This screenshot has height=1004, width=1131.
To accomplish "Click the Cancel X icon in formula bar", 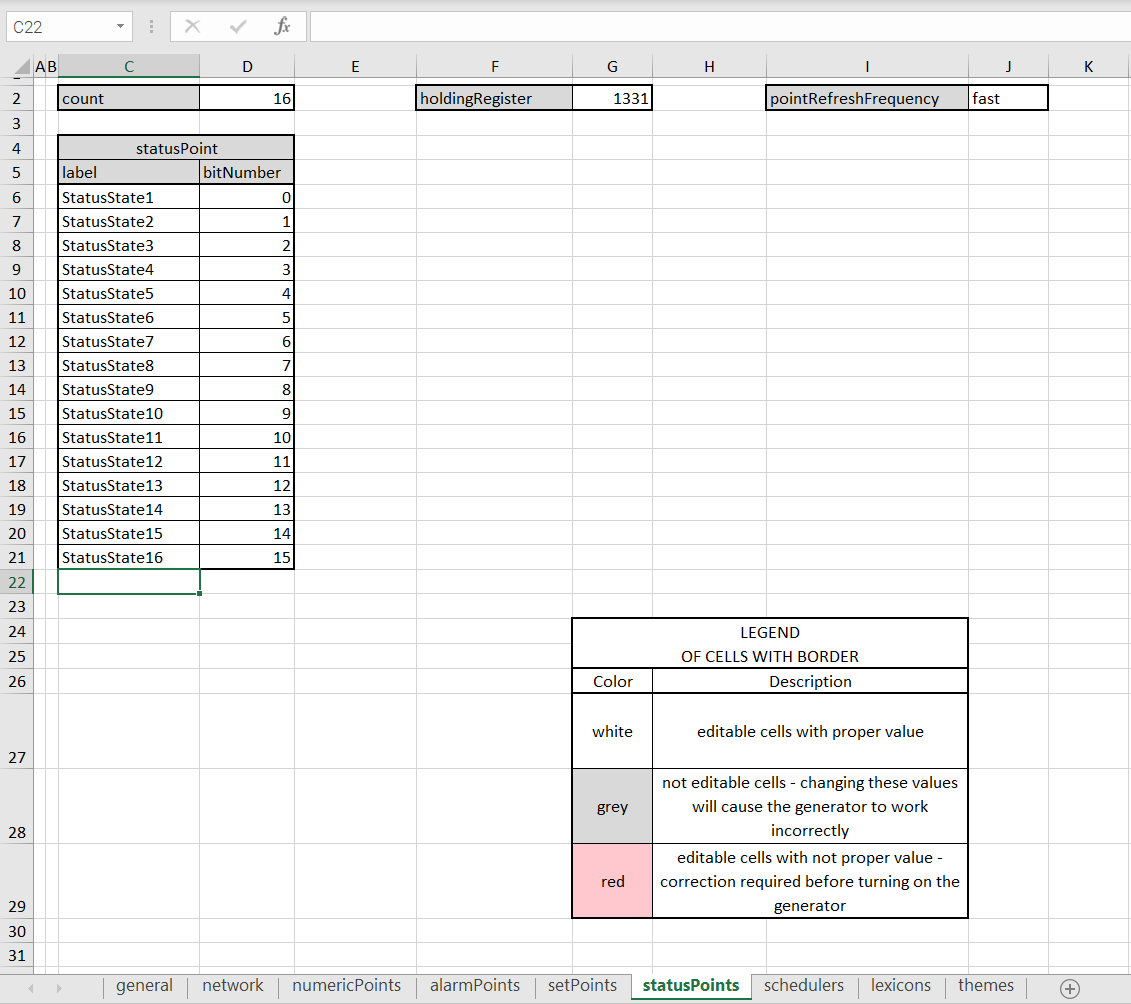I will (193, 27).
